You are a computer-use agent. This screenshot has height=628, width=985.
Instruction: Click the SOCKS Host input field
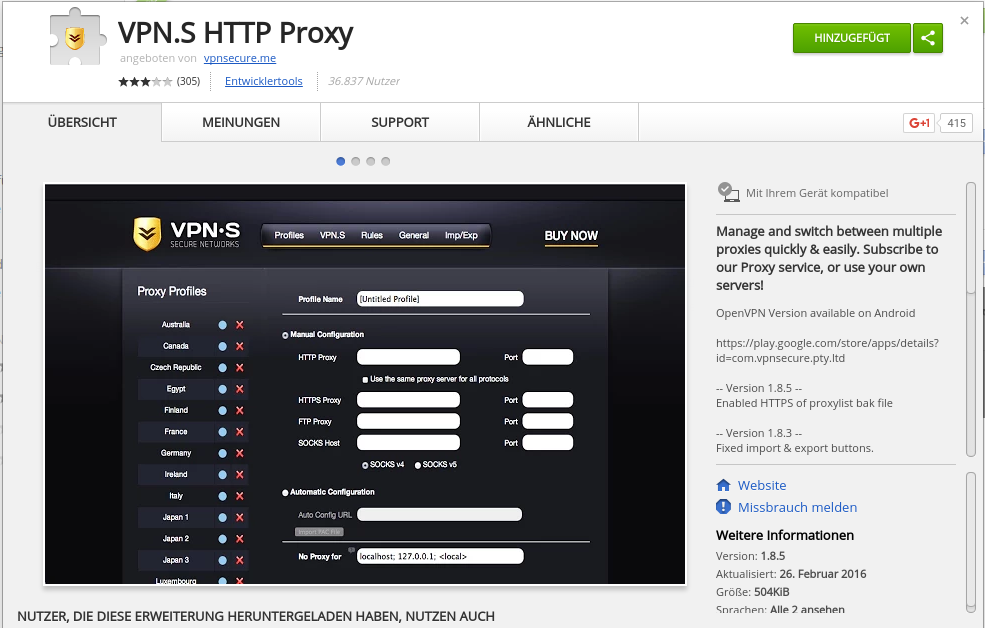(x=408, y=443)
